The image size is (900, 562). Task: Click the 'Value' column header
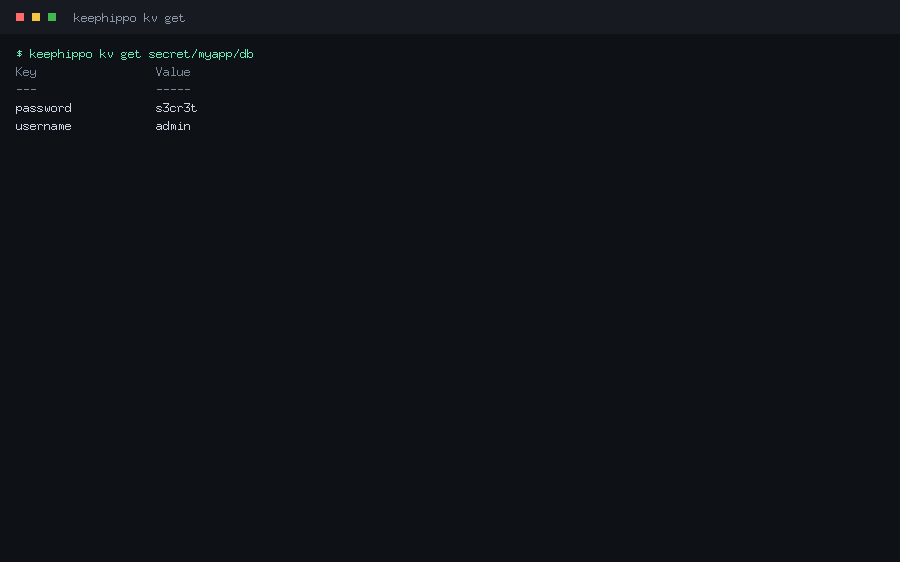[x=173, y=72]
